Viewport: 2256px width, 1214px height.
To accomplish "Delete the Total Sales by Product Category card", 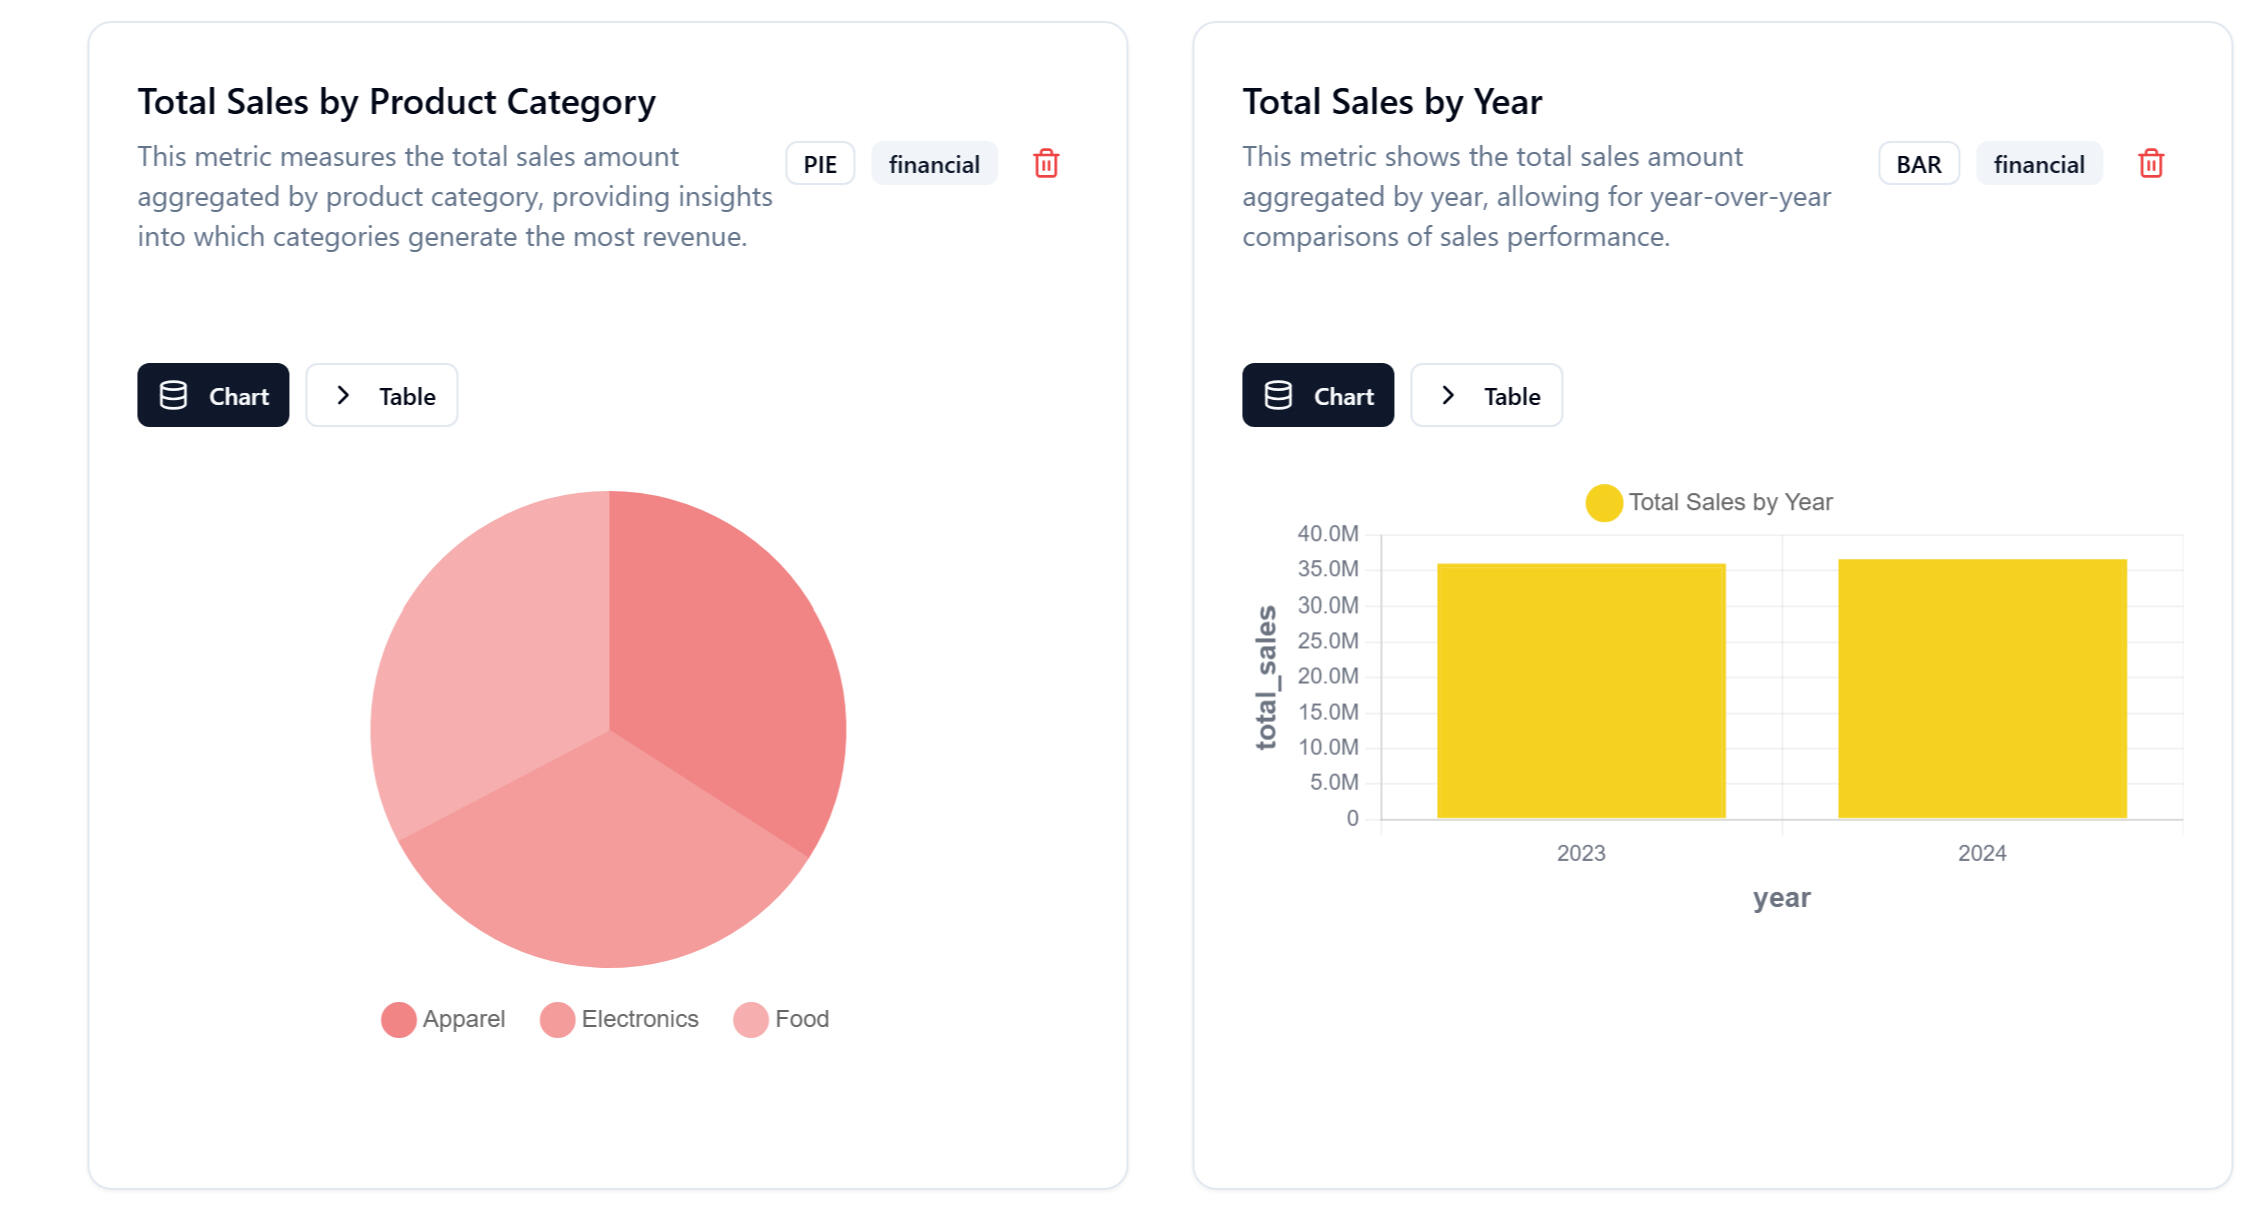I will (x=1046, y=164).
